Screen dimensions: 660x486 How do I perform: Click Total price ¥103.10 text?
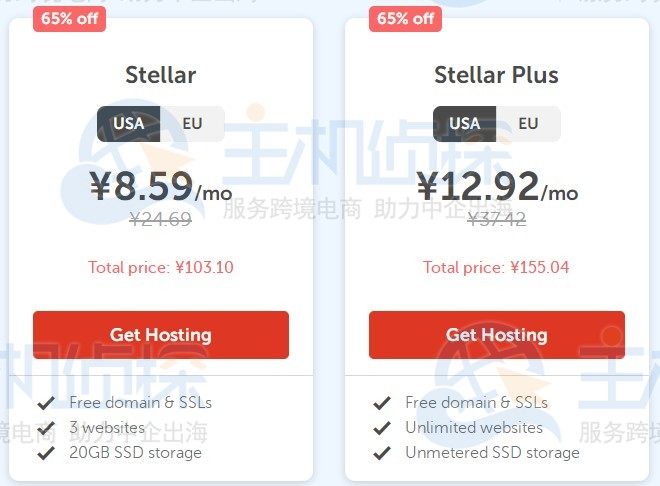[161, 267]
